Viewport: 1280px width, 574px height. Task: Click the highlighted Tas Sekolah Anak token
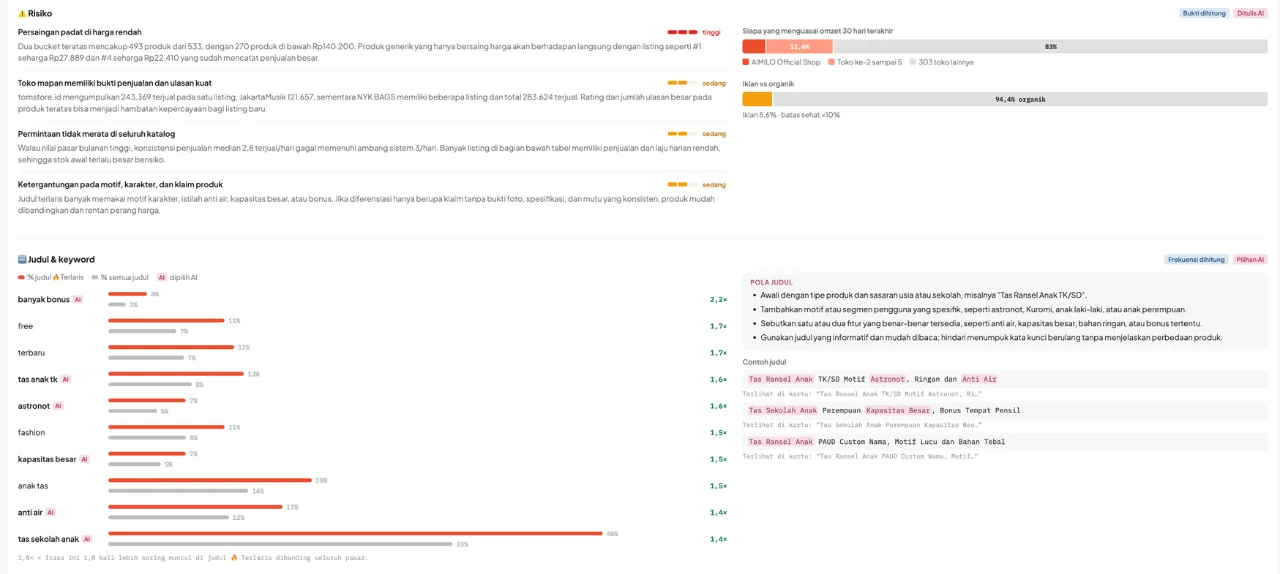(783, 410)
